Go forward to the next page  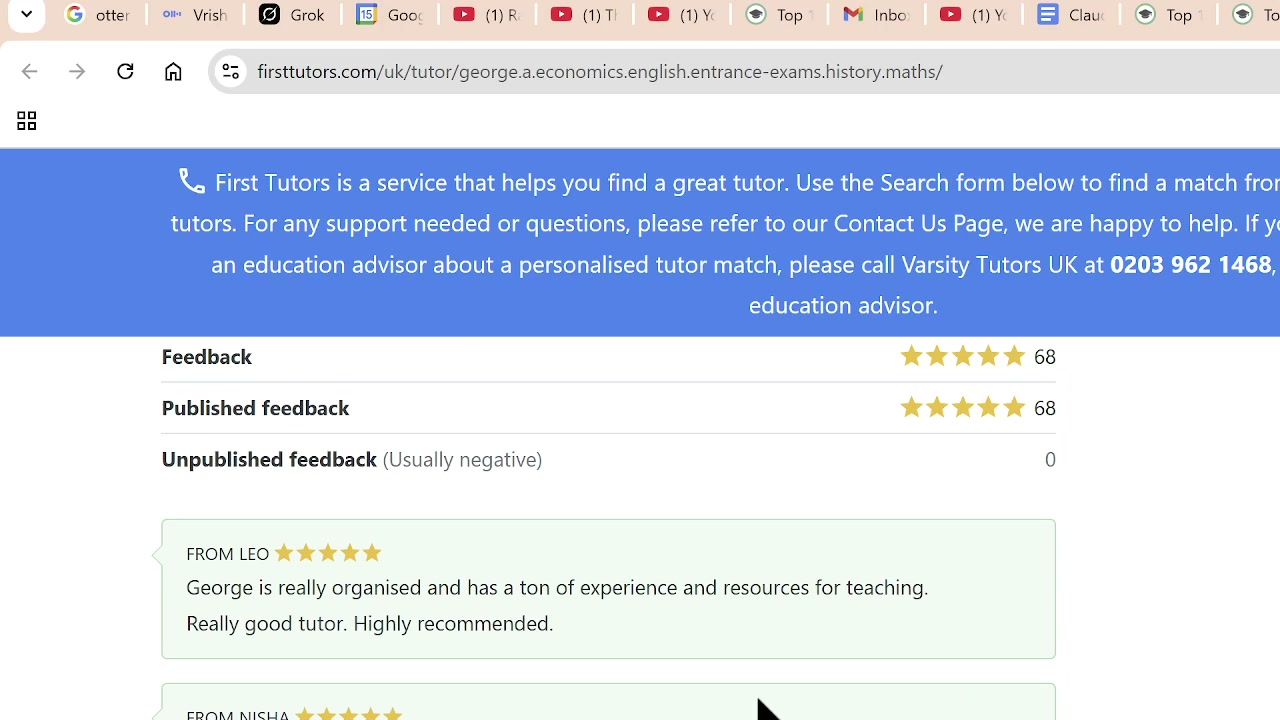tap(77, 72)
